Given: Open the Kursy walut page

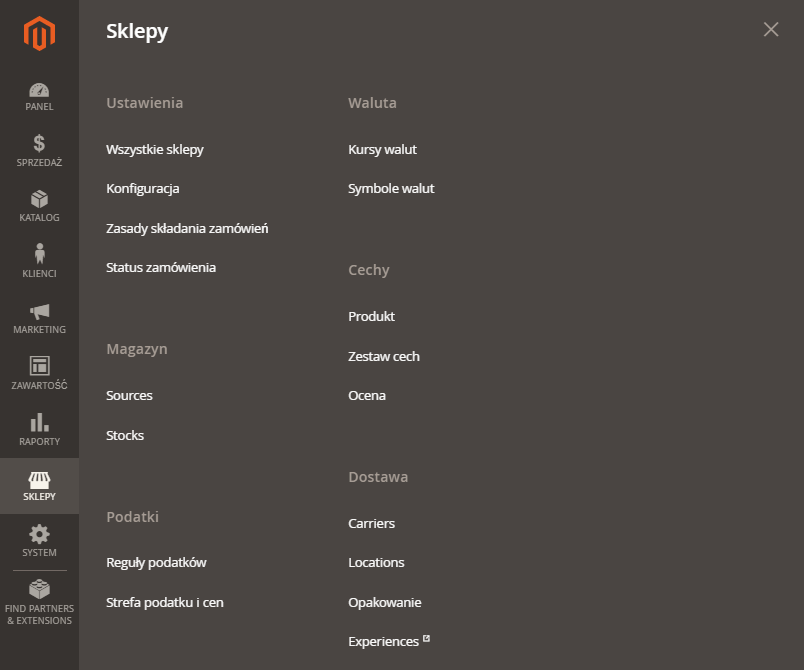Looking at the screenshot, I should pos(384,148).
